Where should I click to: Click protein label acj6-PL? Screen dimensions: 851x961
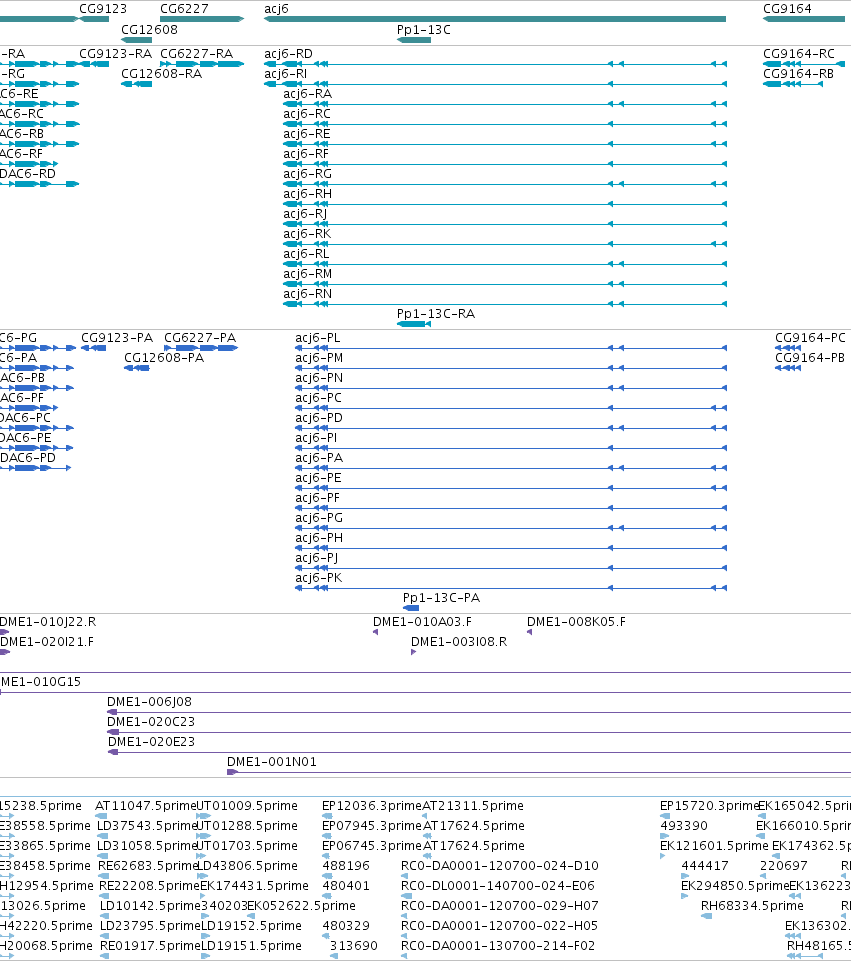317,338
